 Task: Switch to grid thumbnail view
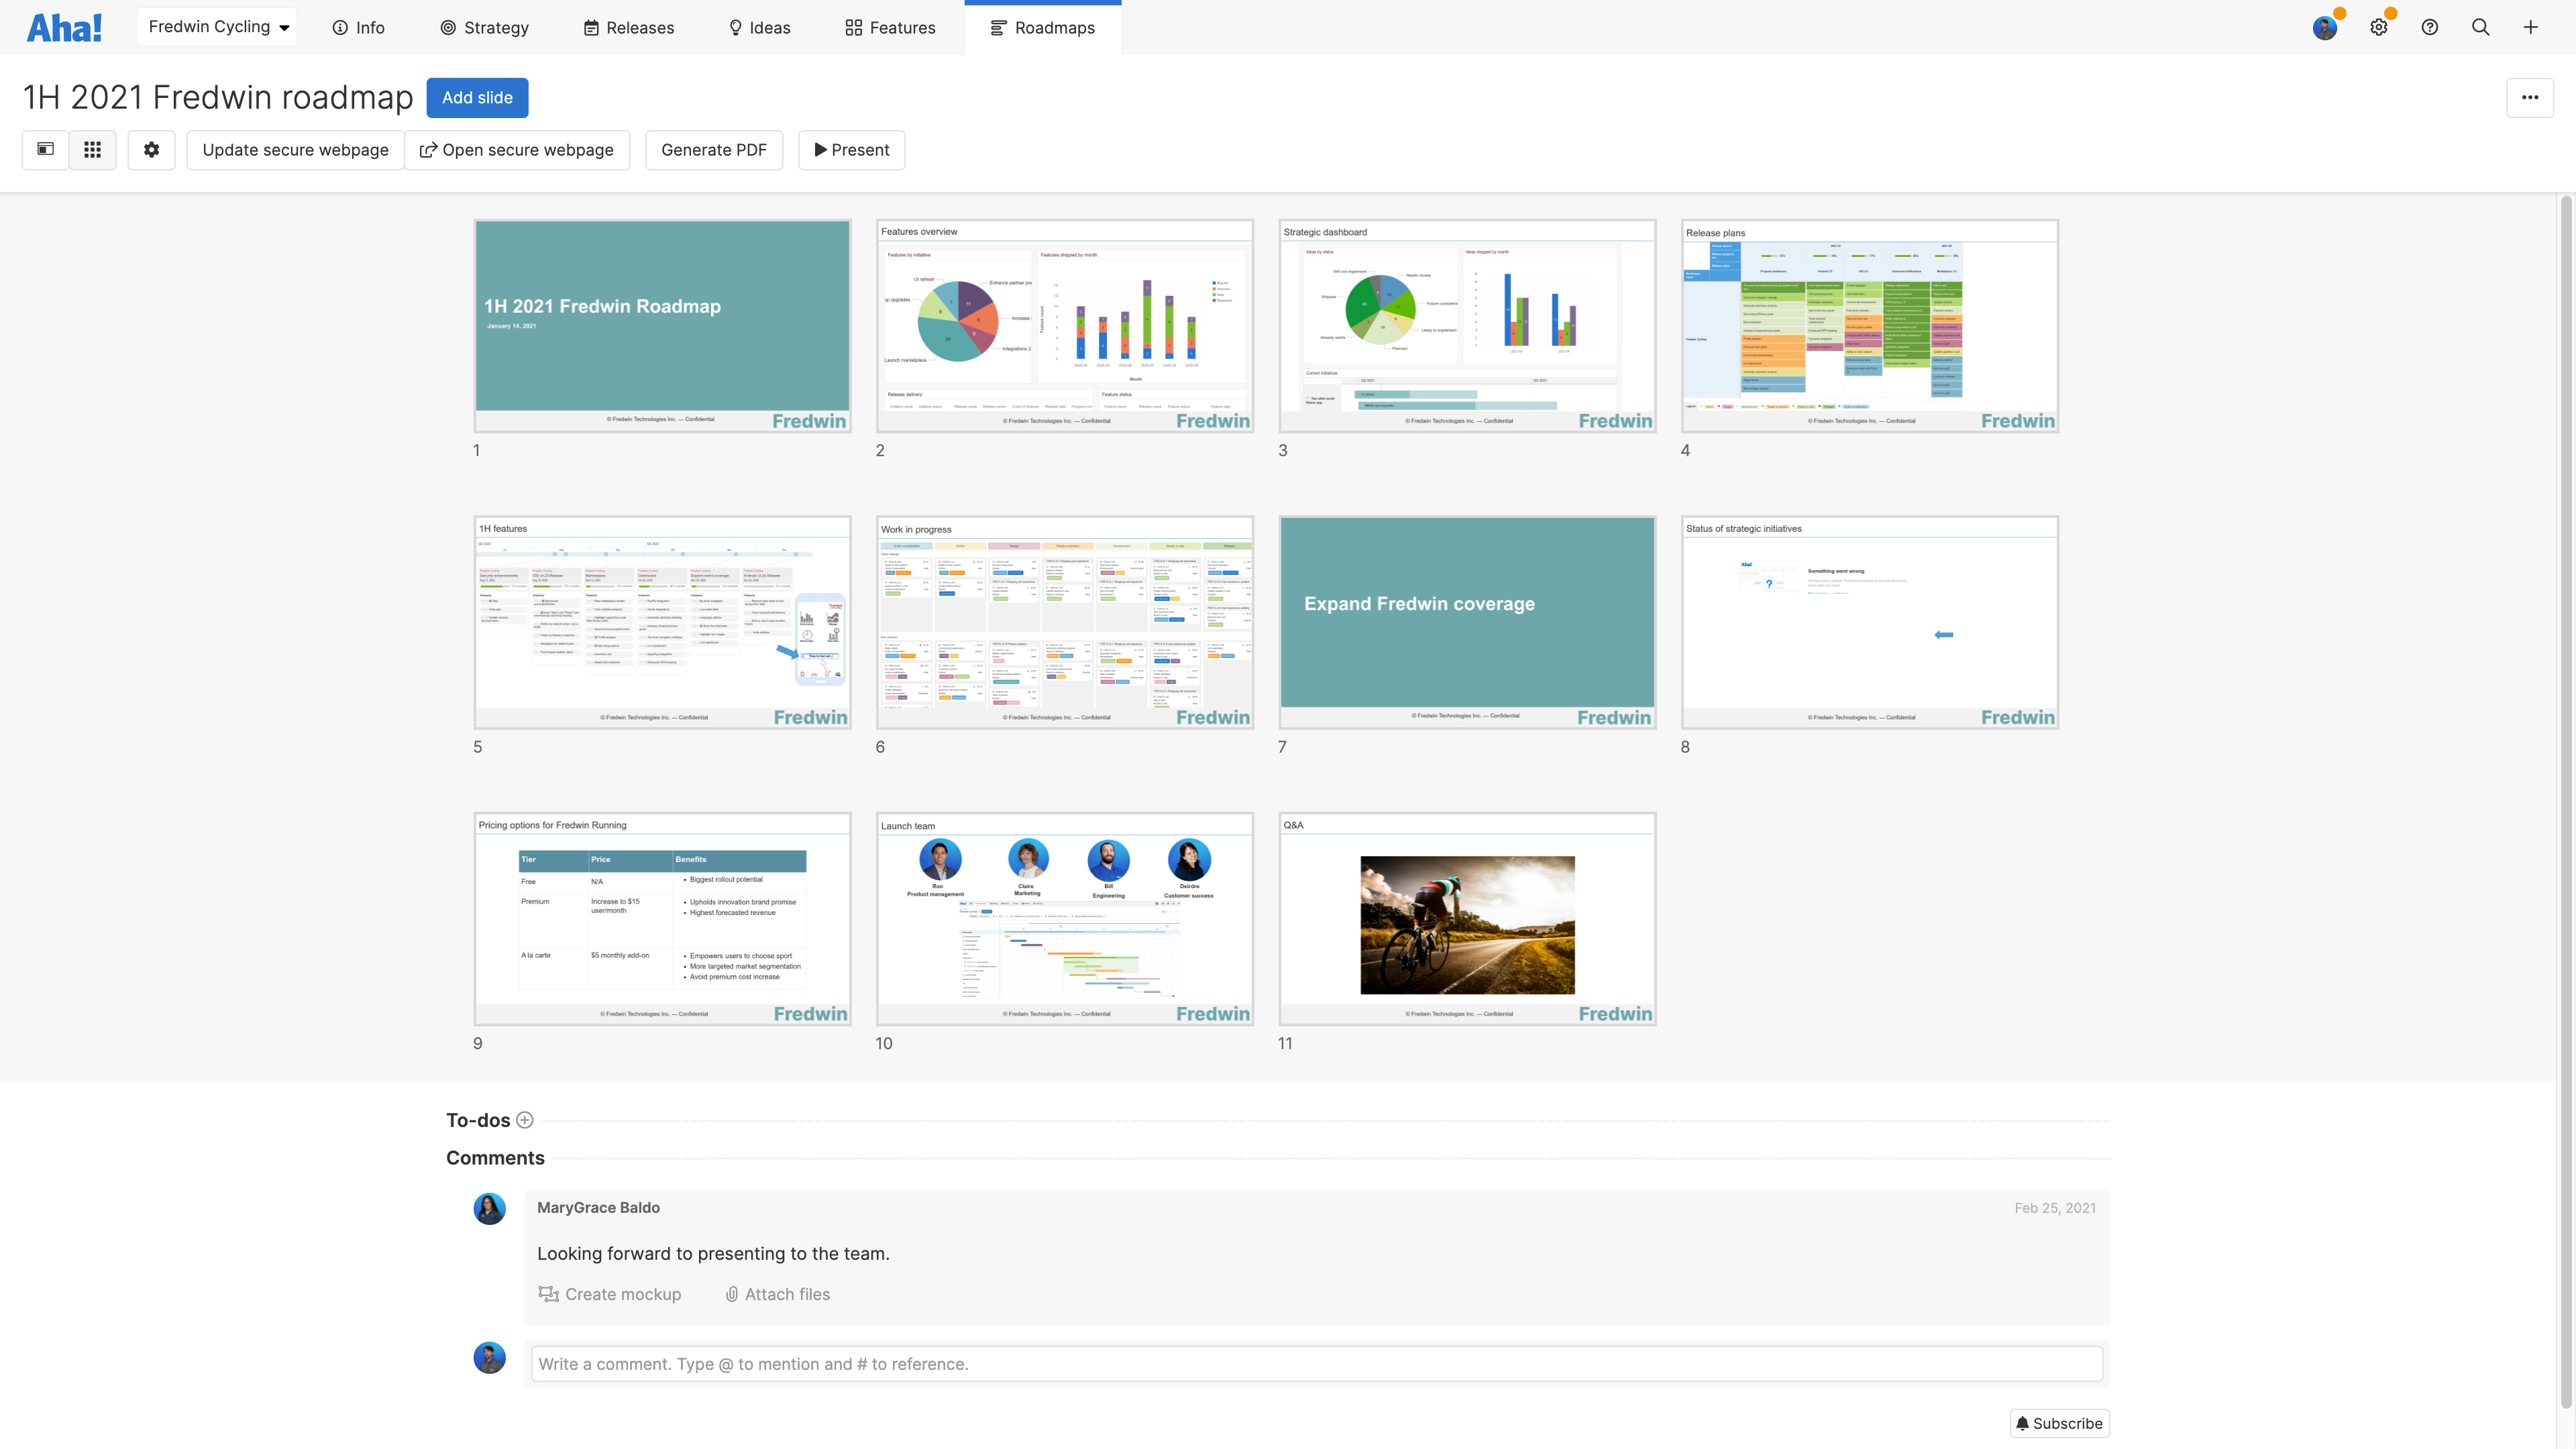(x=92, y=150)
